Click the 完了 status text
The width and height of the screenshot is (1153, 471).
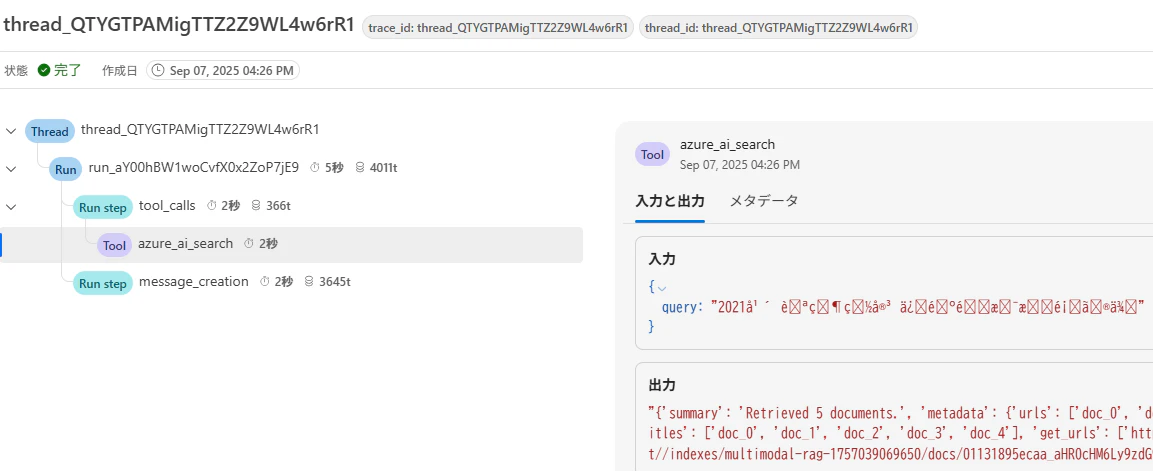68,71
